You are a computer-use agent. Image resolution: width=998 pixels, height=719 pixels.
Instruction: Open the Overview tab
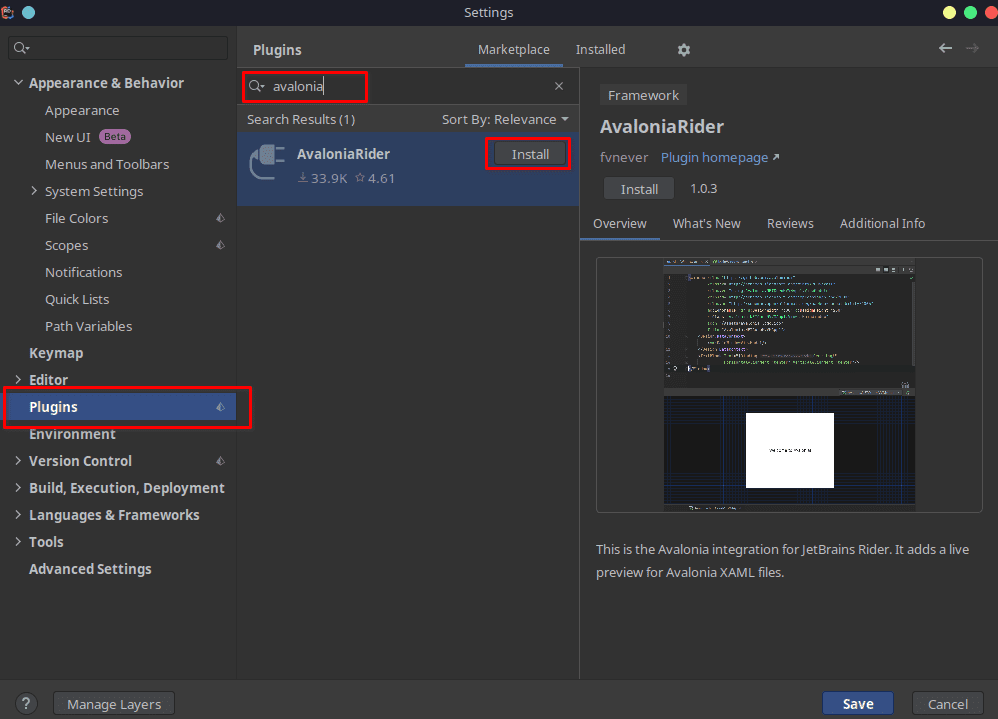click(x=619, y=223)
